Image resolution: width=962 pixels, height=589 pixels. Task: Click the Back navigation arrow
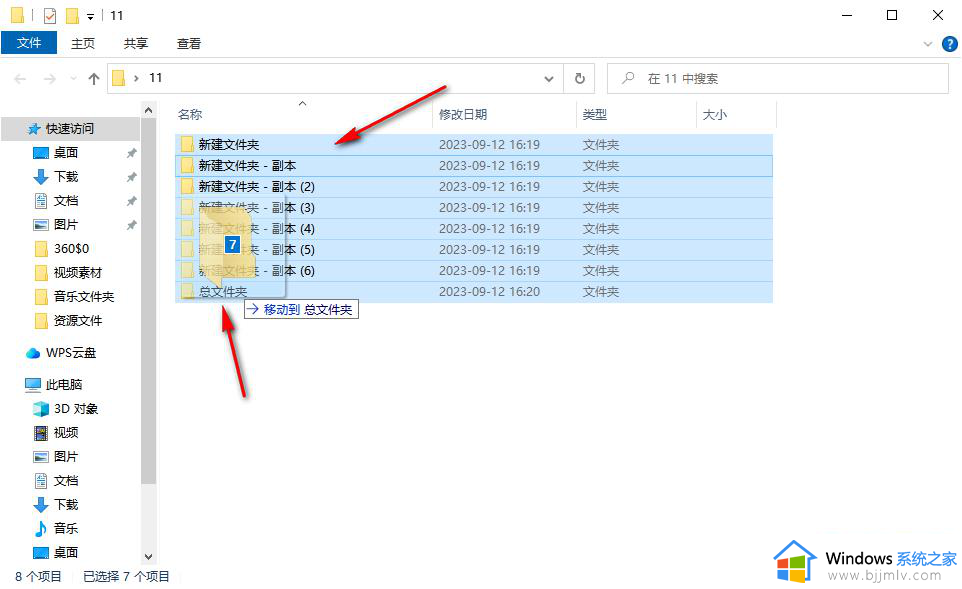[20, 79]
